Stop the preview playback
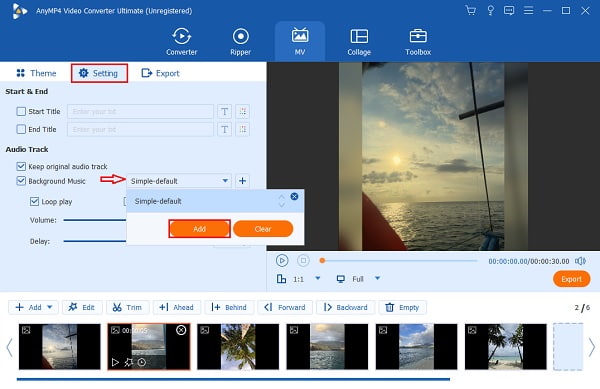 pos(303,260)
